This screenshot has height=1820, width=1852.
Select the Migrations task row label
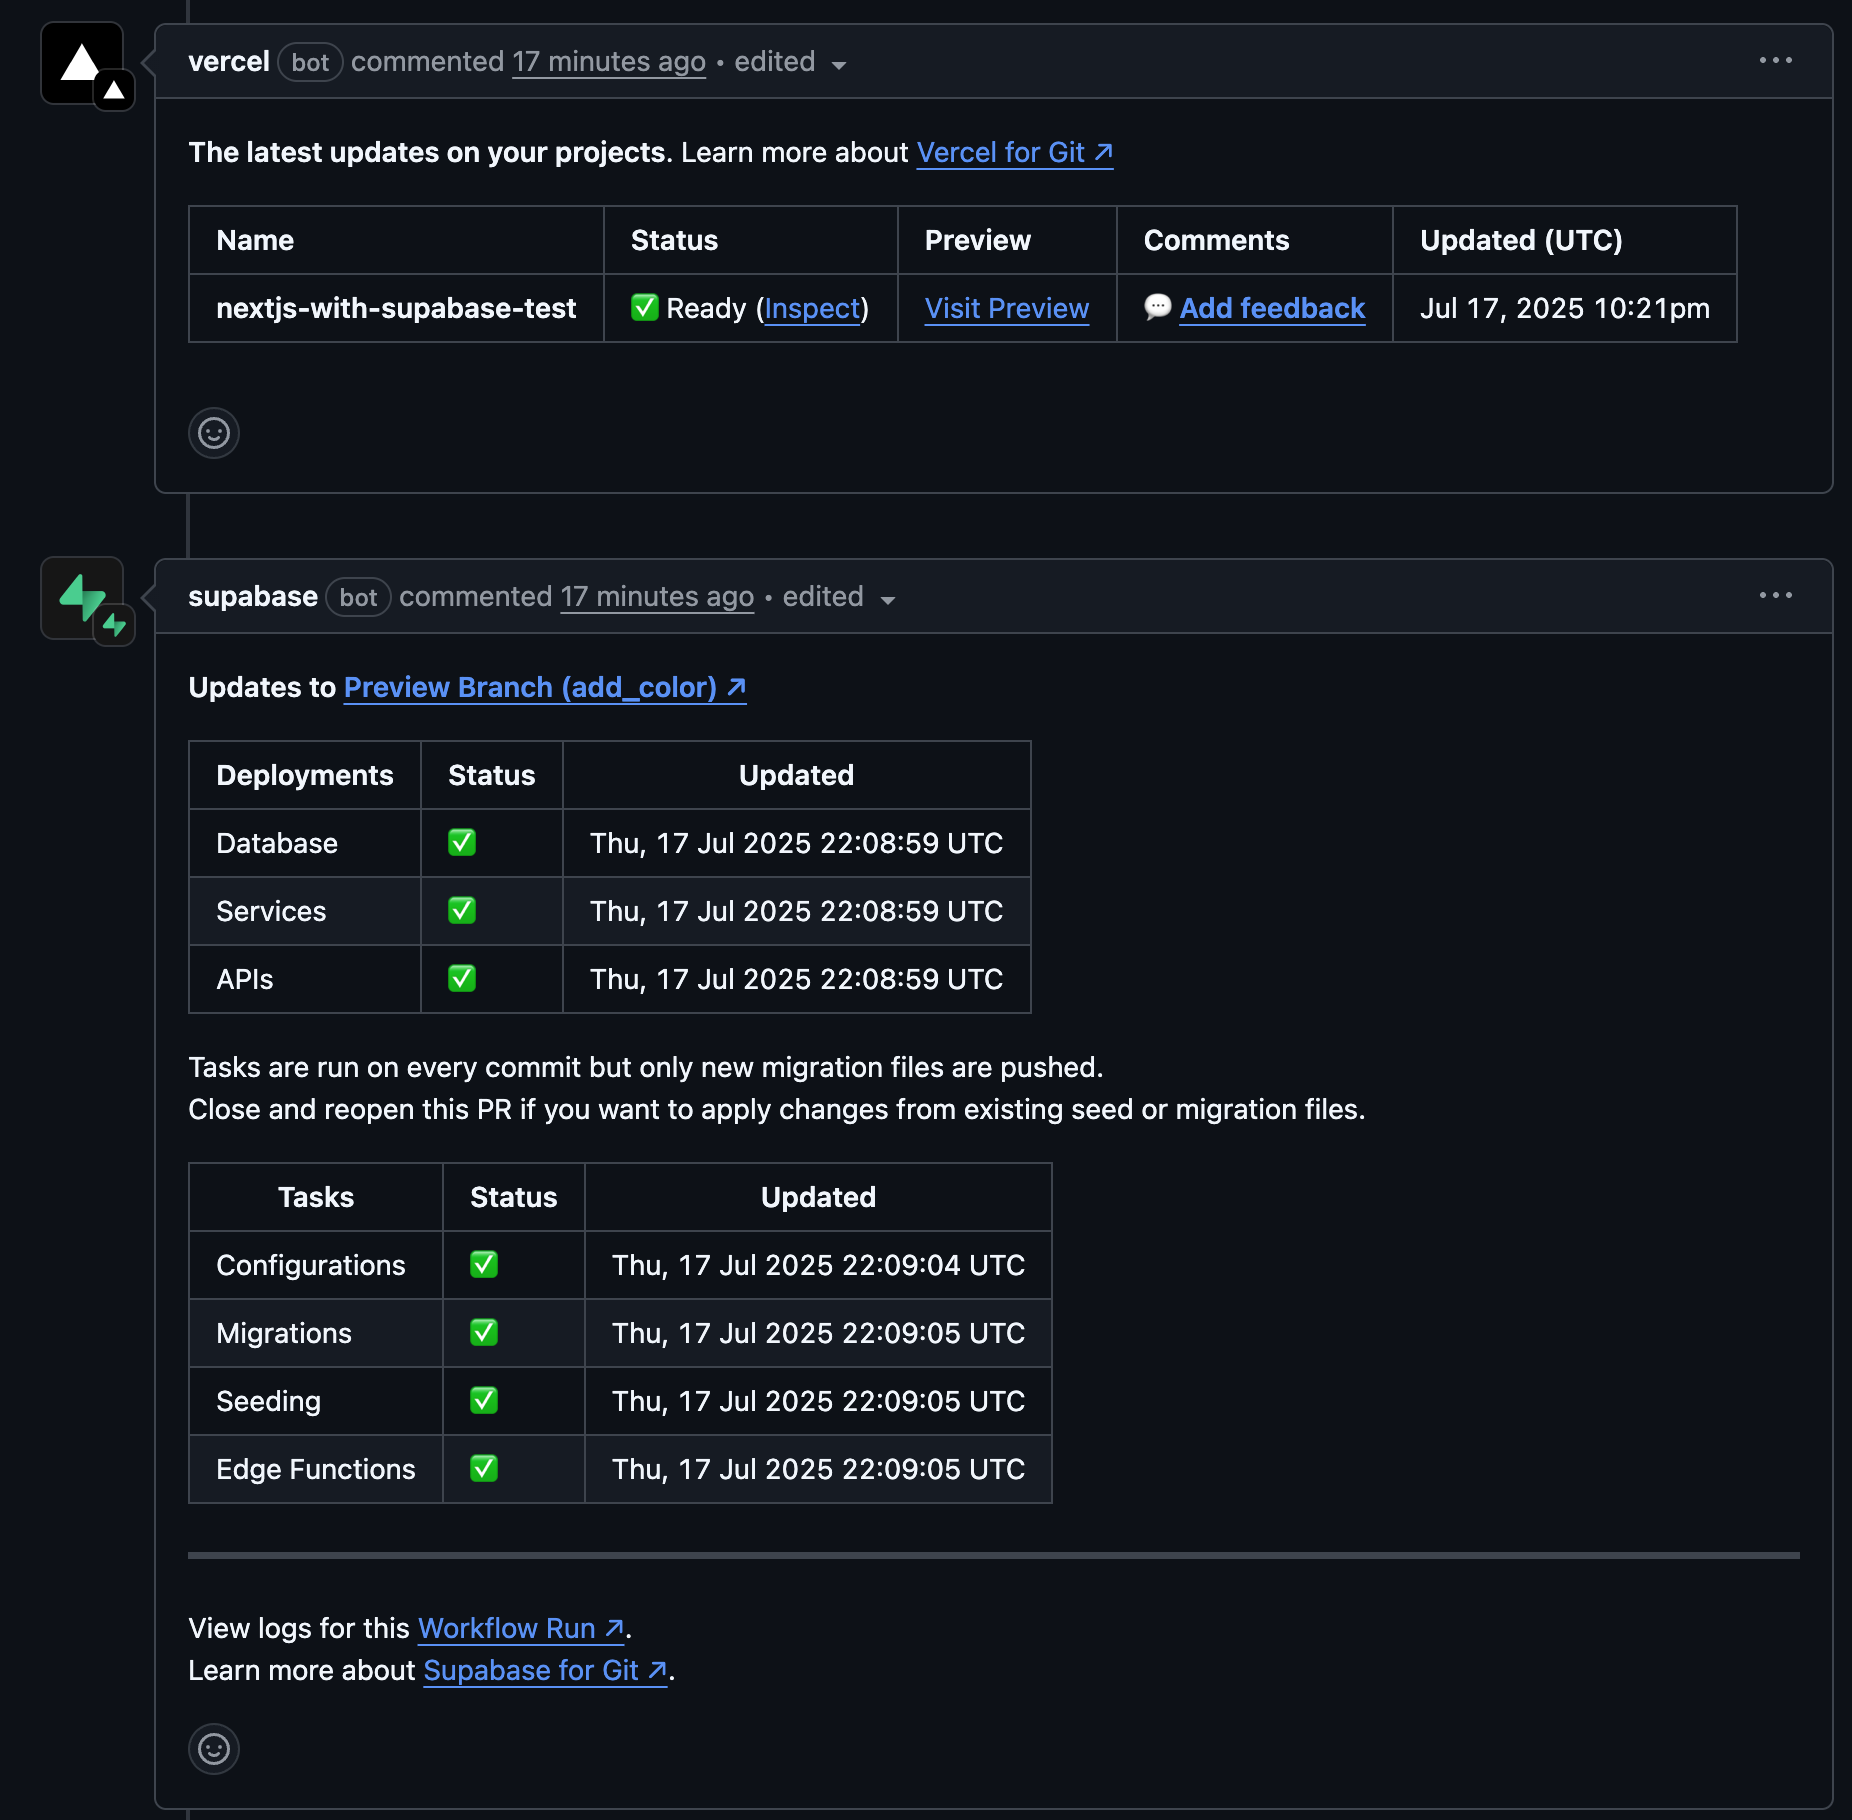[x=284, y=1334]
